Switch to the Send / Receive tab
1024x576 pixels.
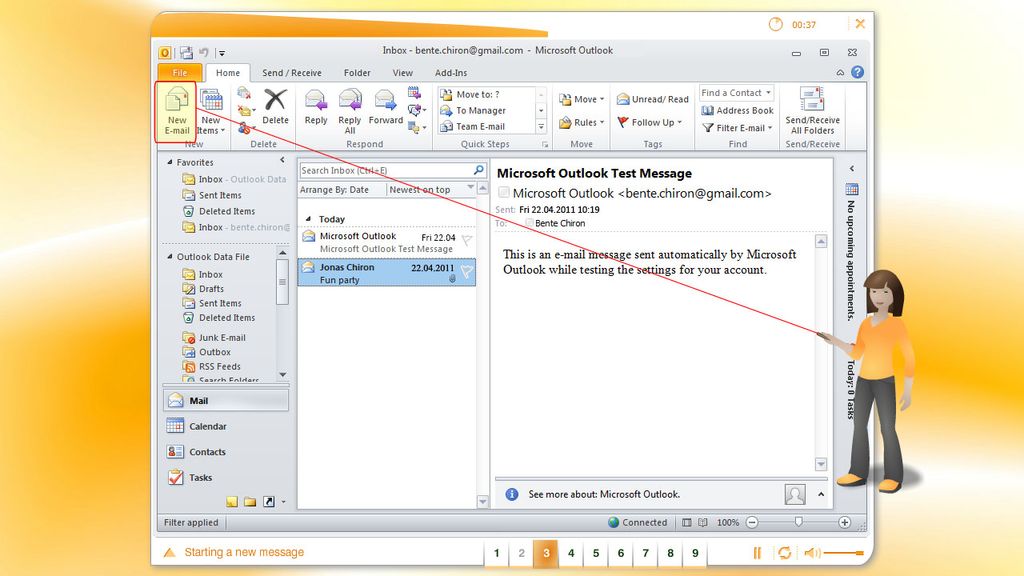point(292,72)
